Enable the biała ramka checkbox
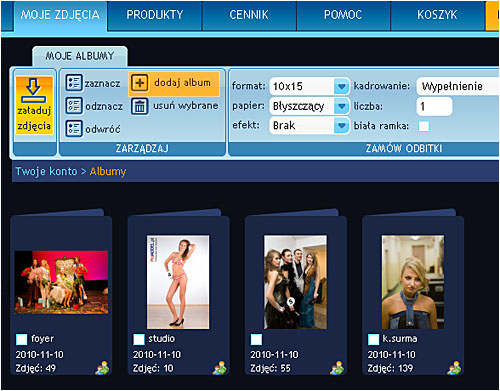 (424, 126)
